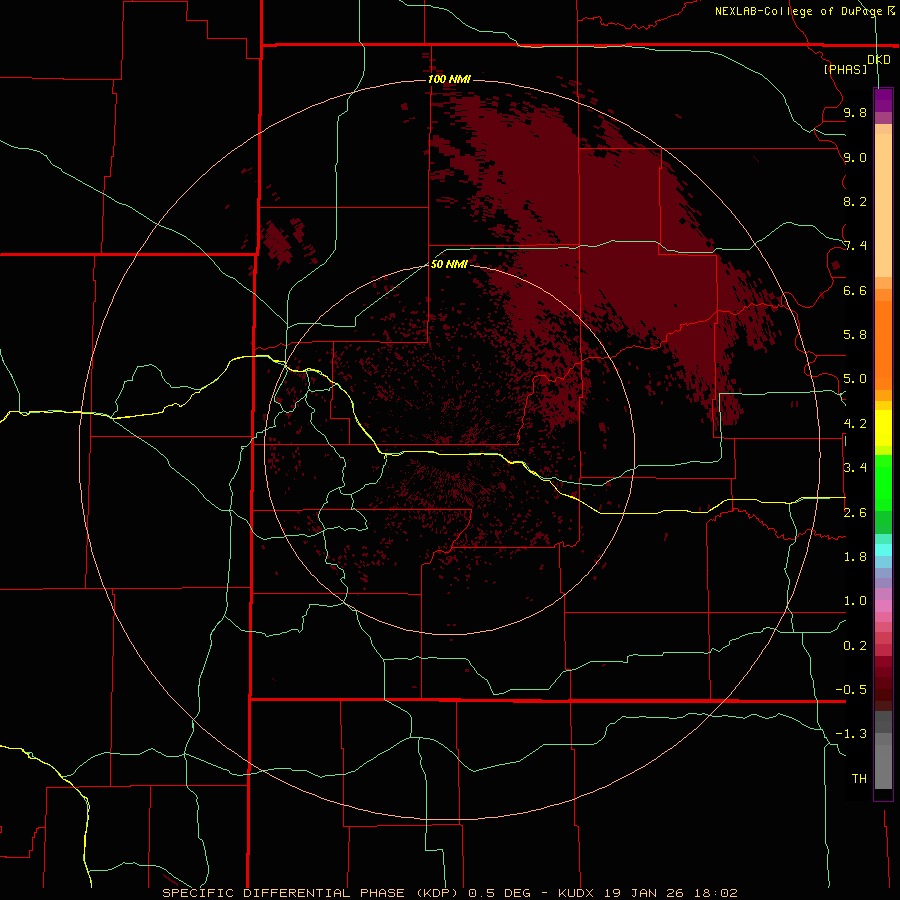Click the purple top segment of color bar
900x900 pixels.
click(883, 100)
